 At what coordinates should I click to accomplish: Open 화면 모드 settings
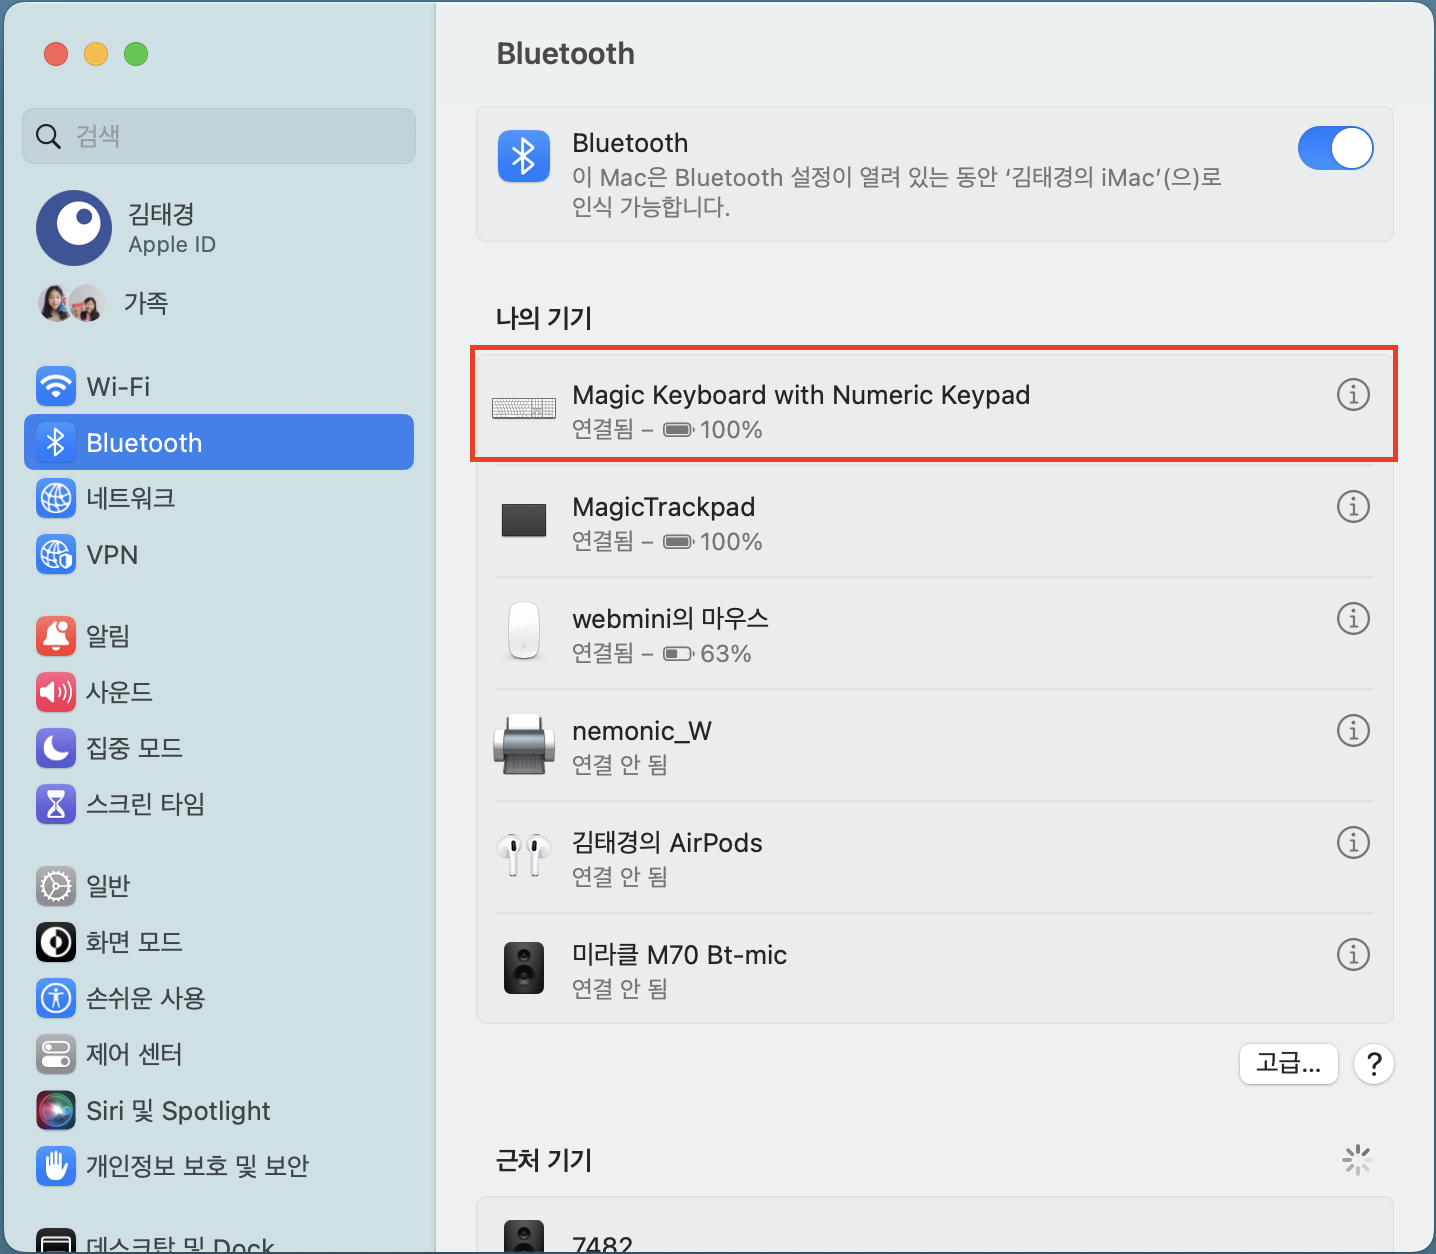pyautogui.click(x=134, y=942)
